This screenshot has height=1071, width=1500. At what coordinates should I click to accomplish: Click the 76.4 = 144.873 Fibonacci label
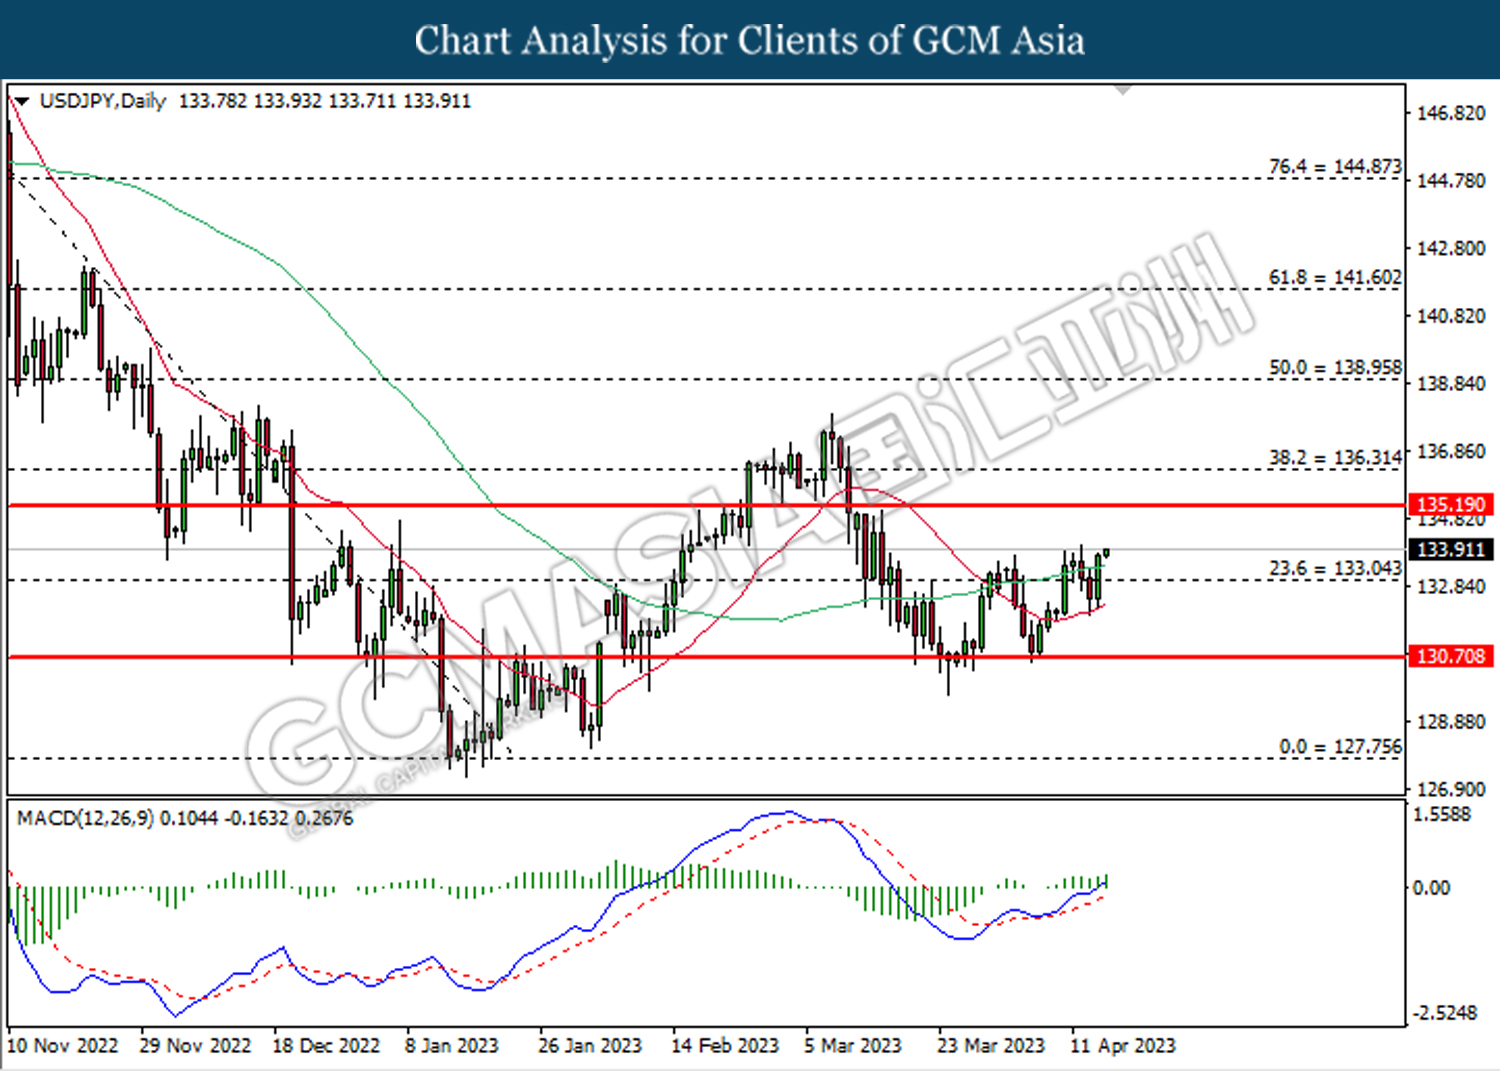[x=1335, y=166]
